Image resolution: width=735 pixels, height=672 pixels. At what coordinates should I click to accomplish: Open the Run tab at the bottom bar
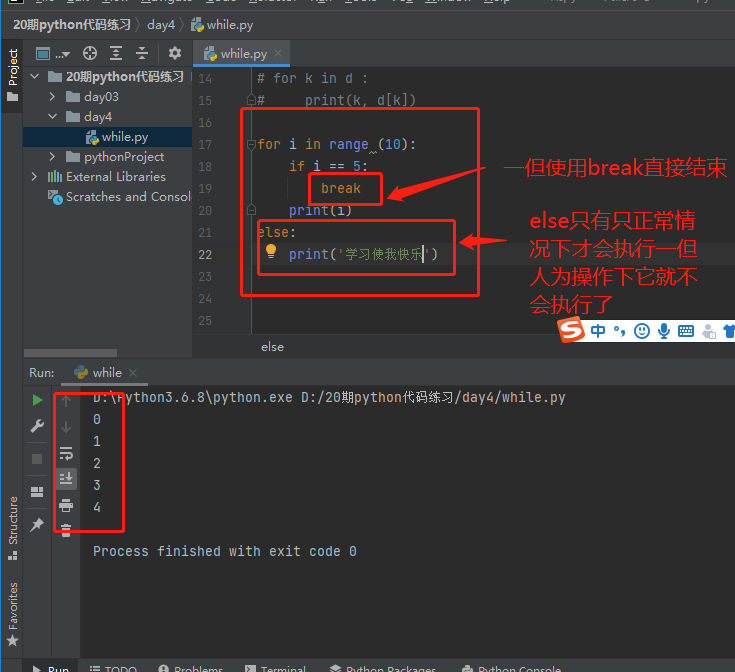coord(50,668)
